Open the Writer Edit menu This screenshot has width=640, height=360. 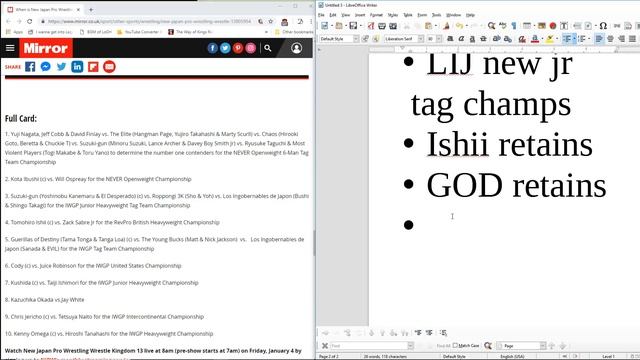(333, 15)
